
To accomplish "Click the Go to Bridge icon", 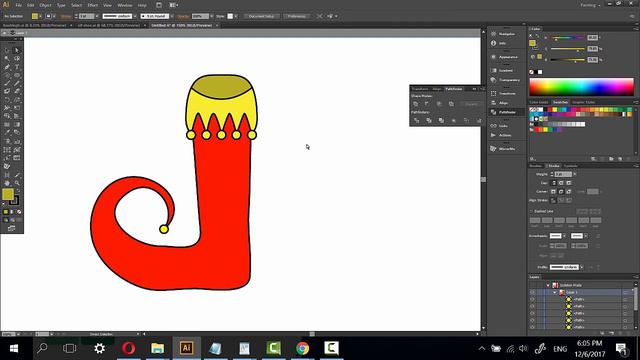I will coord(159,5).
